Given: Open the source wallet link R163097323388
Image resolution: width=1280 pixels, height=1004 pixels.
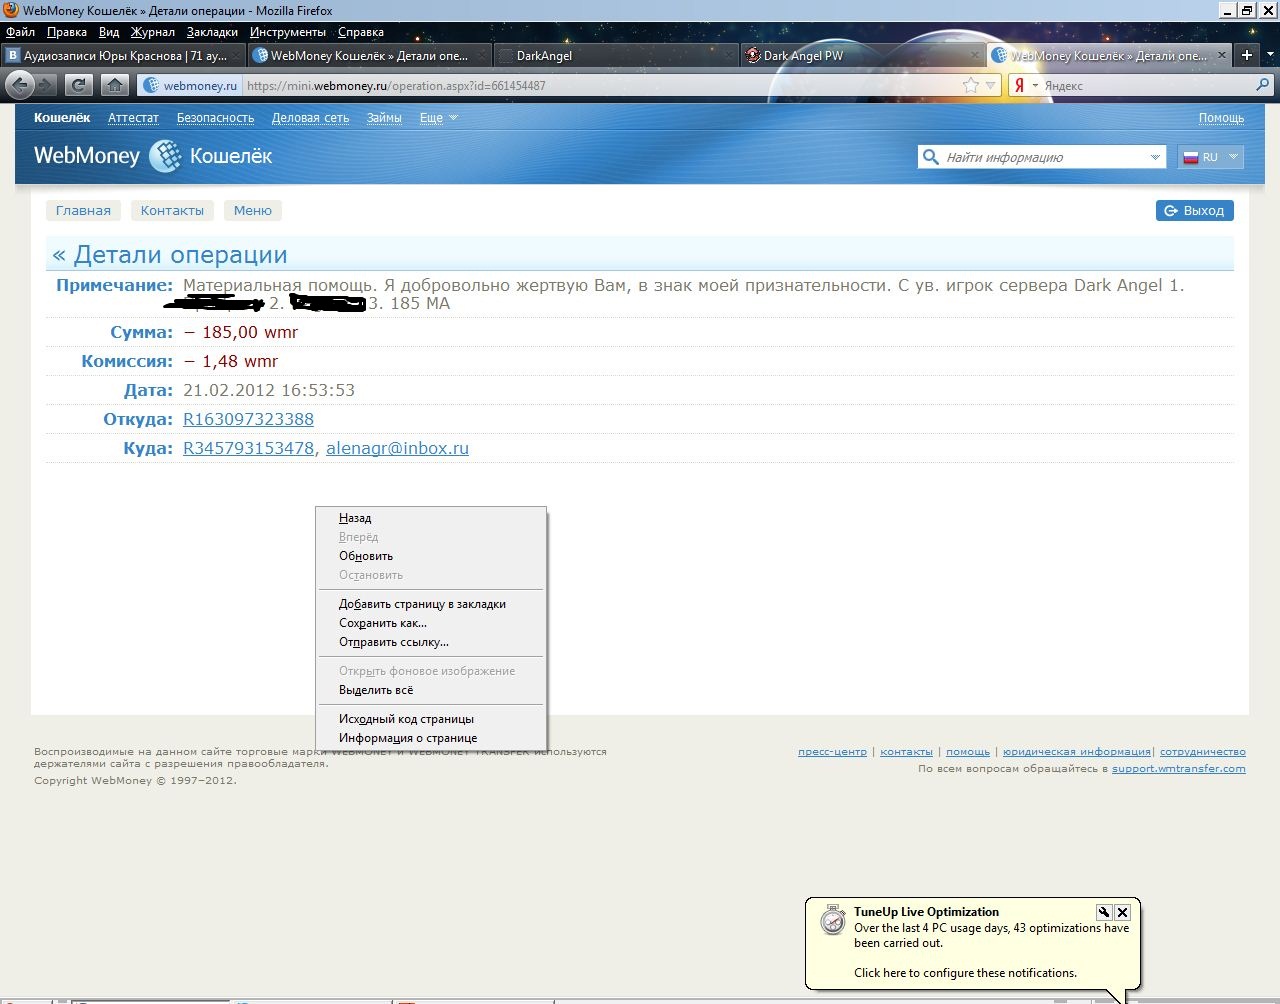Looking at the screenshot, I should tap(248, 419).
